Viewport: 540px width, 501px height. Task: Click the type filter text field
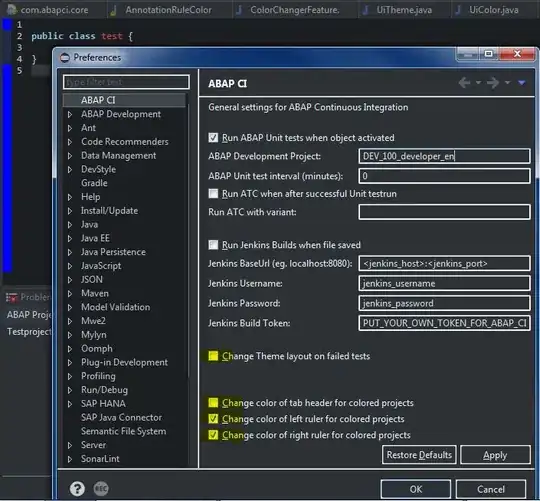coord(126,82)
